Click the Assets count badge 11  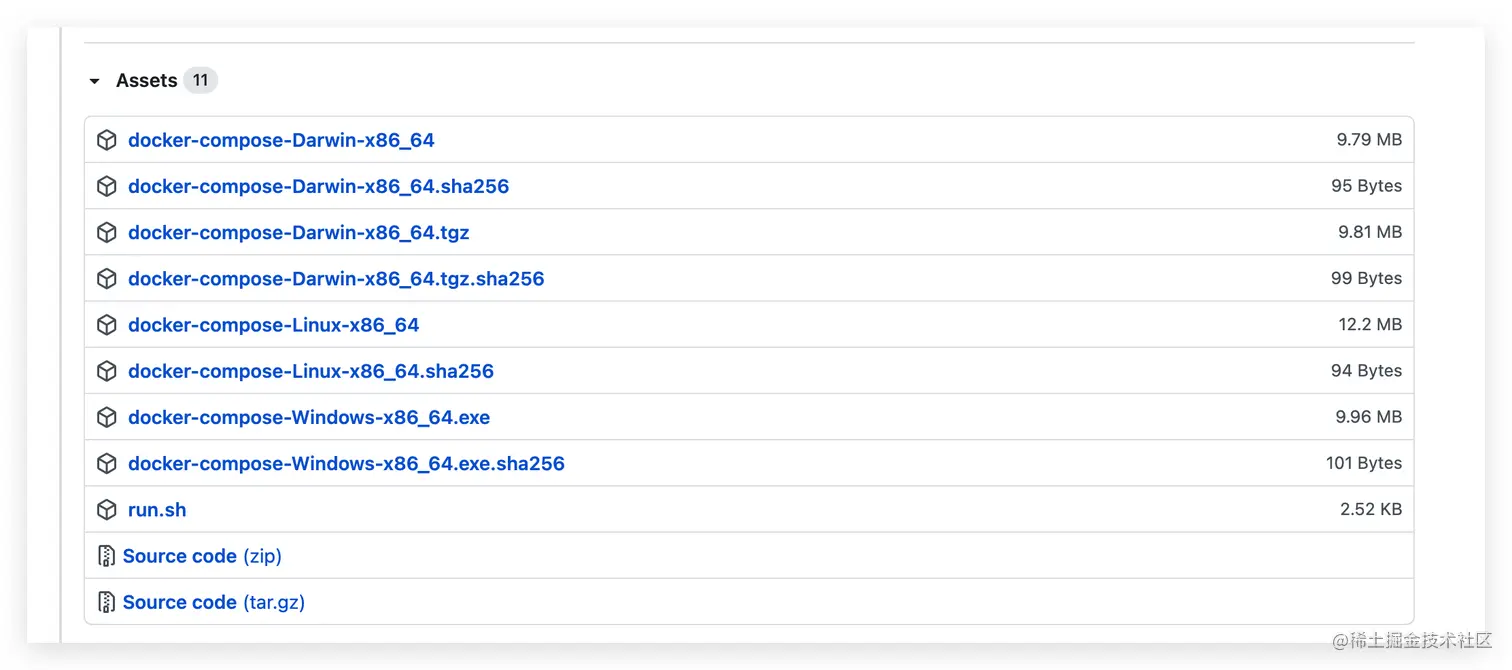pos(200,80)
